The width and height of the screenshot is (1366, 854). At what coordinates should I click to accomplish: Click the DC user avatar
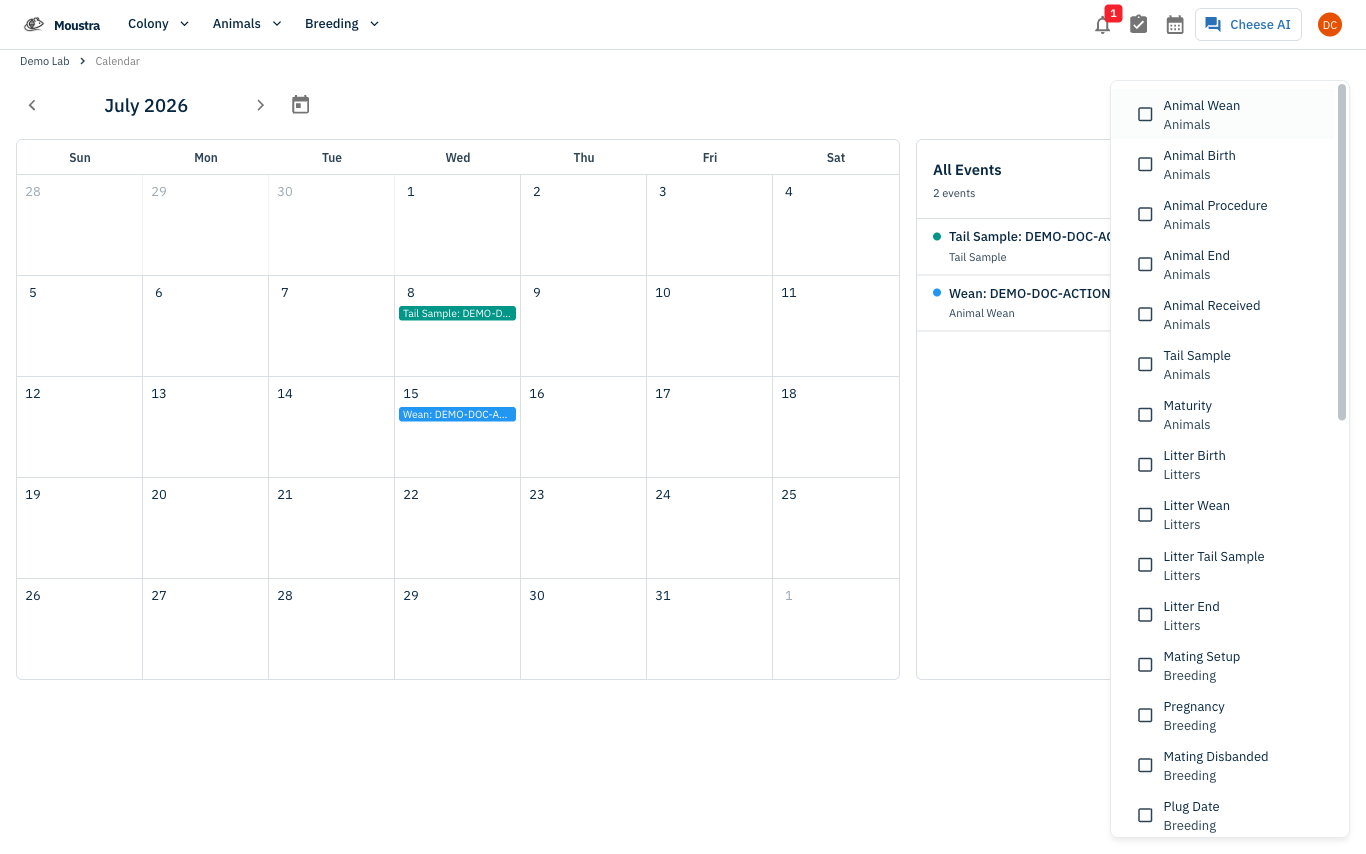click(1329, 25)
